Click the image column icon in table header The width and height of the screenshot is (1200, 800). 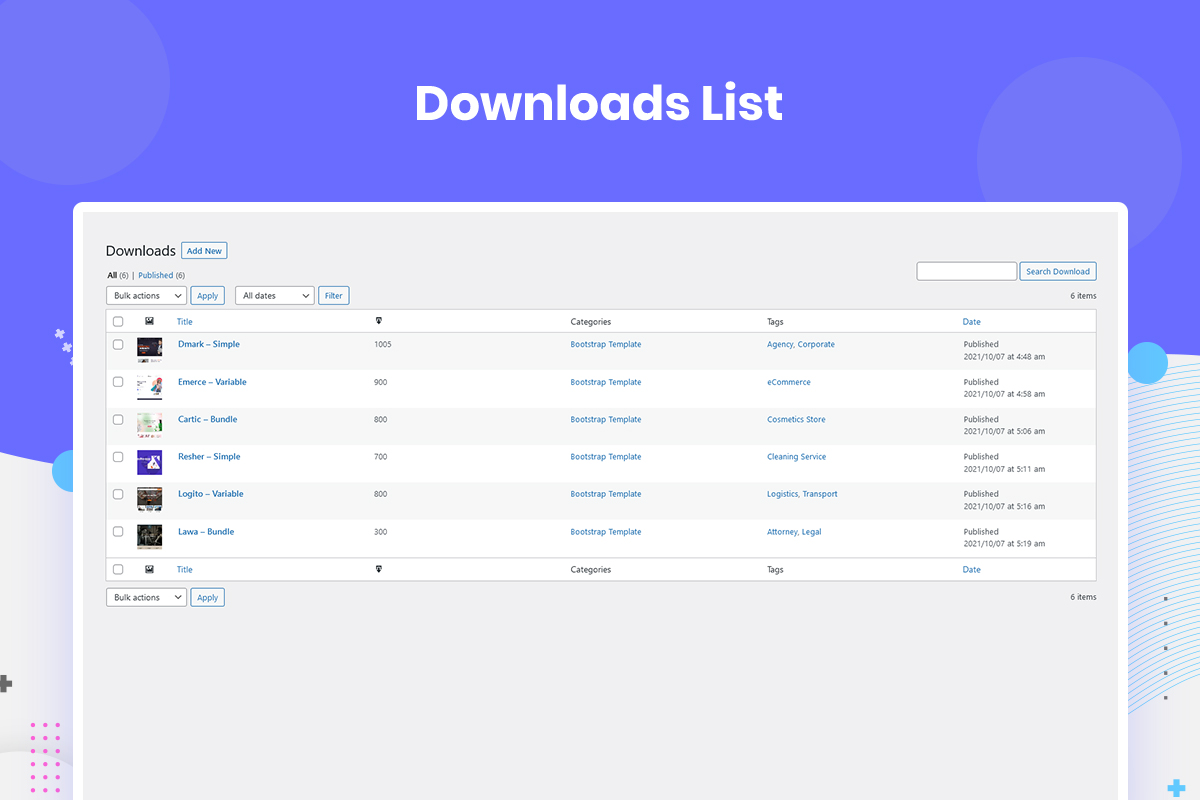point(149,321)
